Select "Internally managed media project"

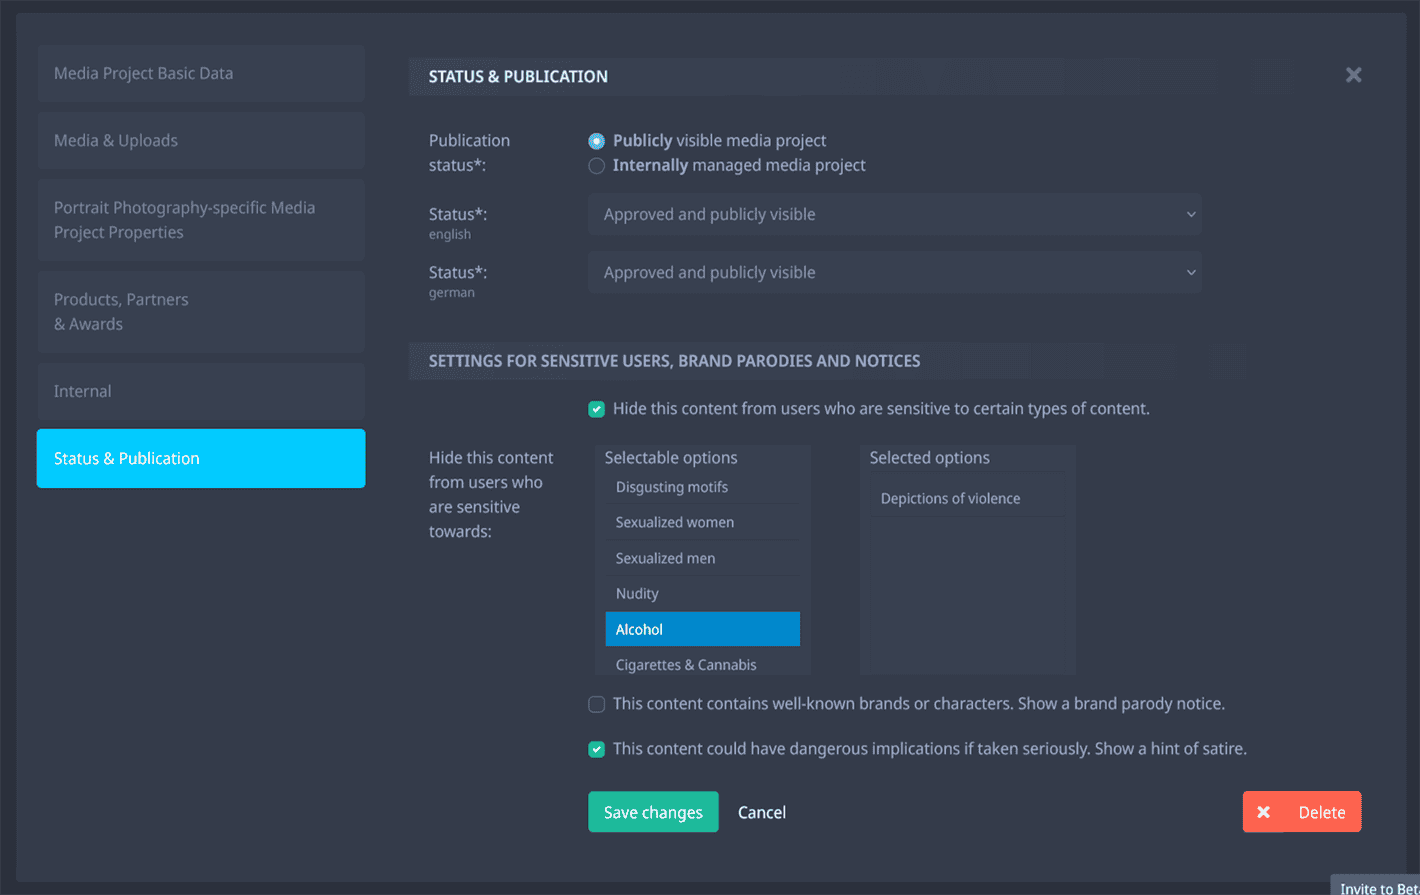[596, 165]
